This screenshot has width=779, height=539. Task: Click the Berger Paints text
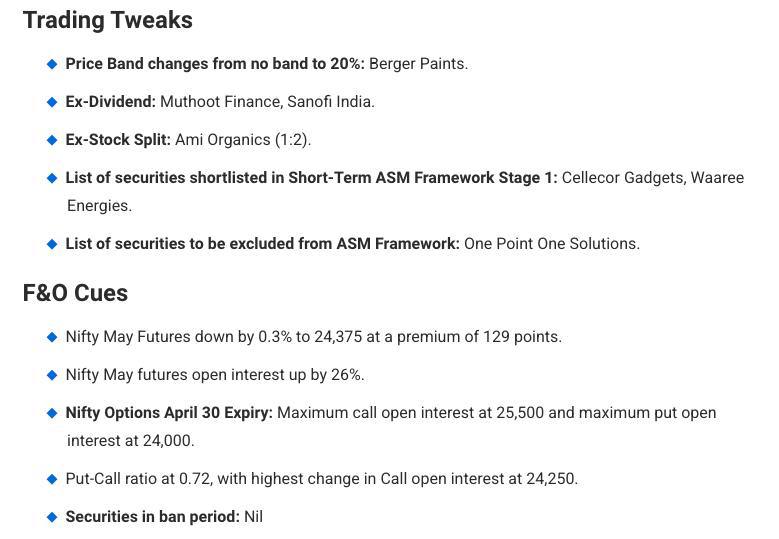click(418, 64)
